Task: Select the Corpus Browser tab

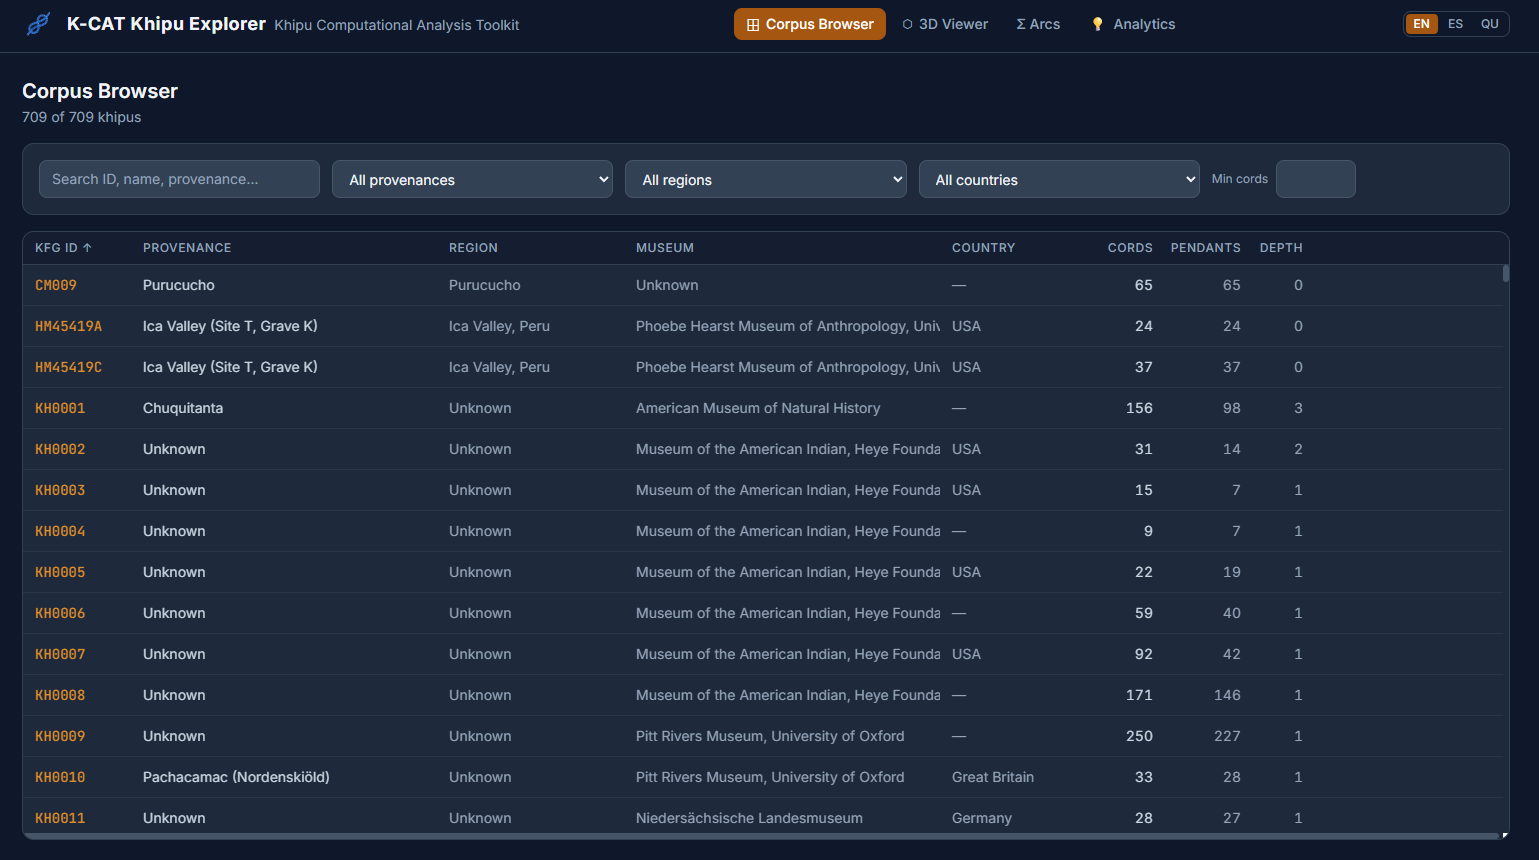Action: pos(809,24)
